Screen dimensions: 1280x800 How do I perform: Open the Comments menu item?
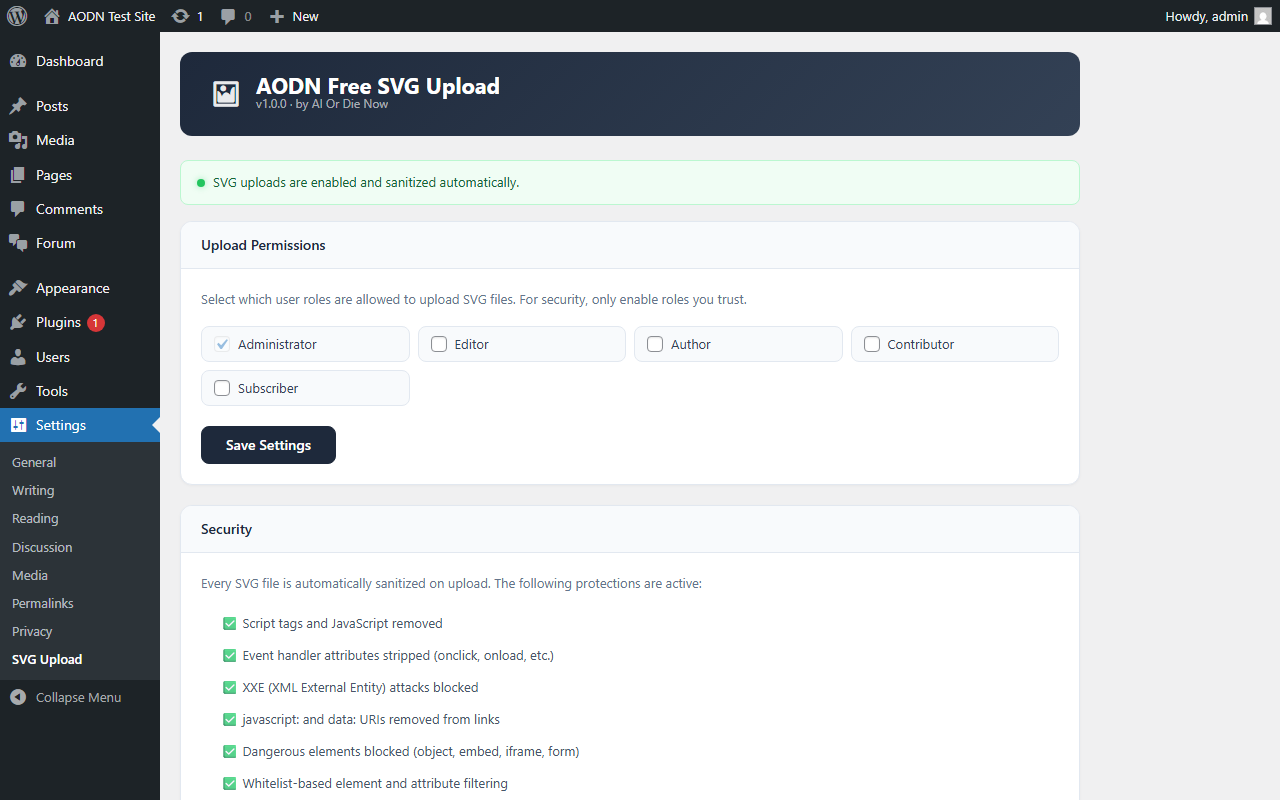(80, 209)
